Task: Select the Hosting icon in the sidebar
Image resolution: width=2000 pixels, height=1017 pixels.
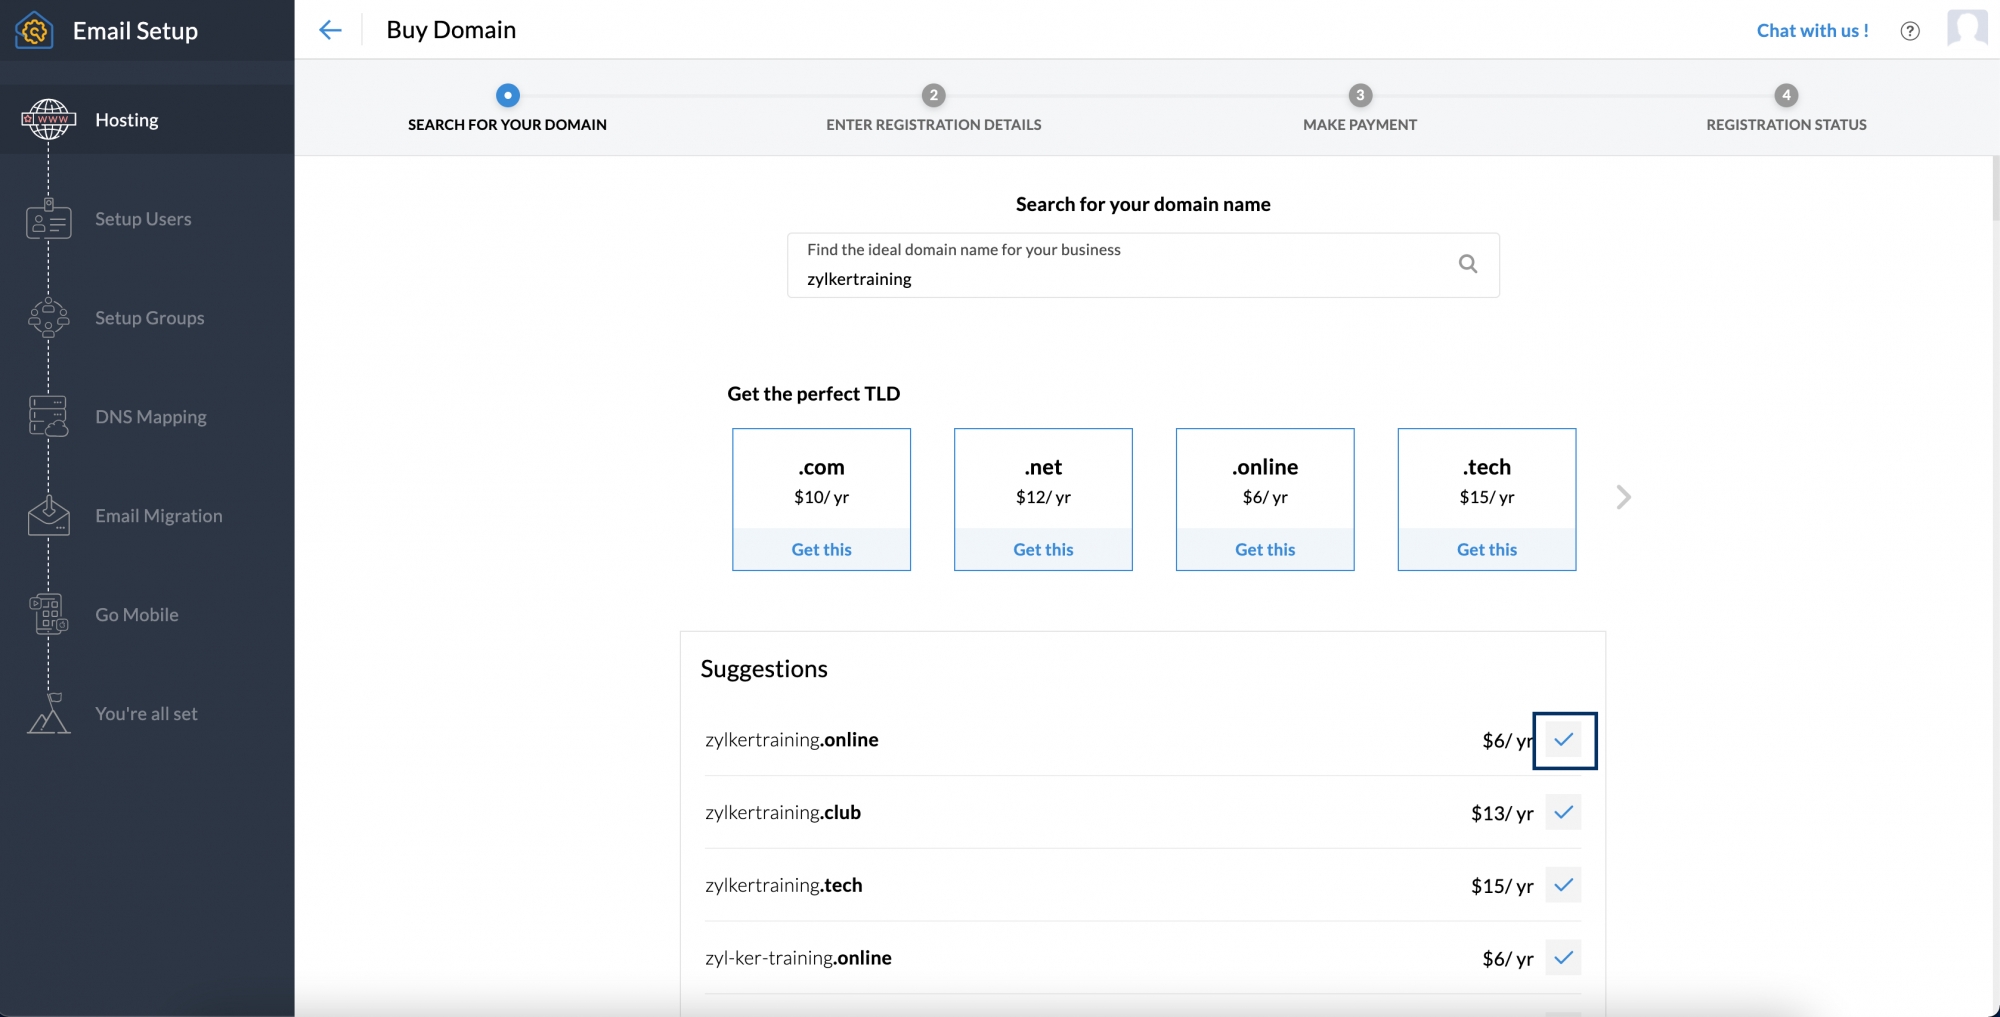Action: [48, 118]
